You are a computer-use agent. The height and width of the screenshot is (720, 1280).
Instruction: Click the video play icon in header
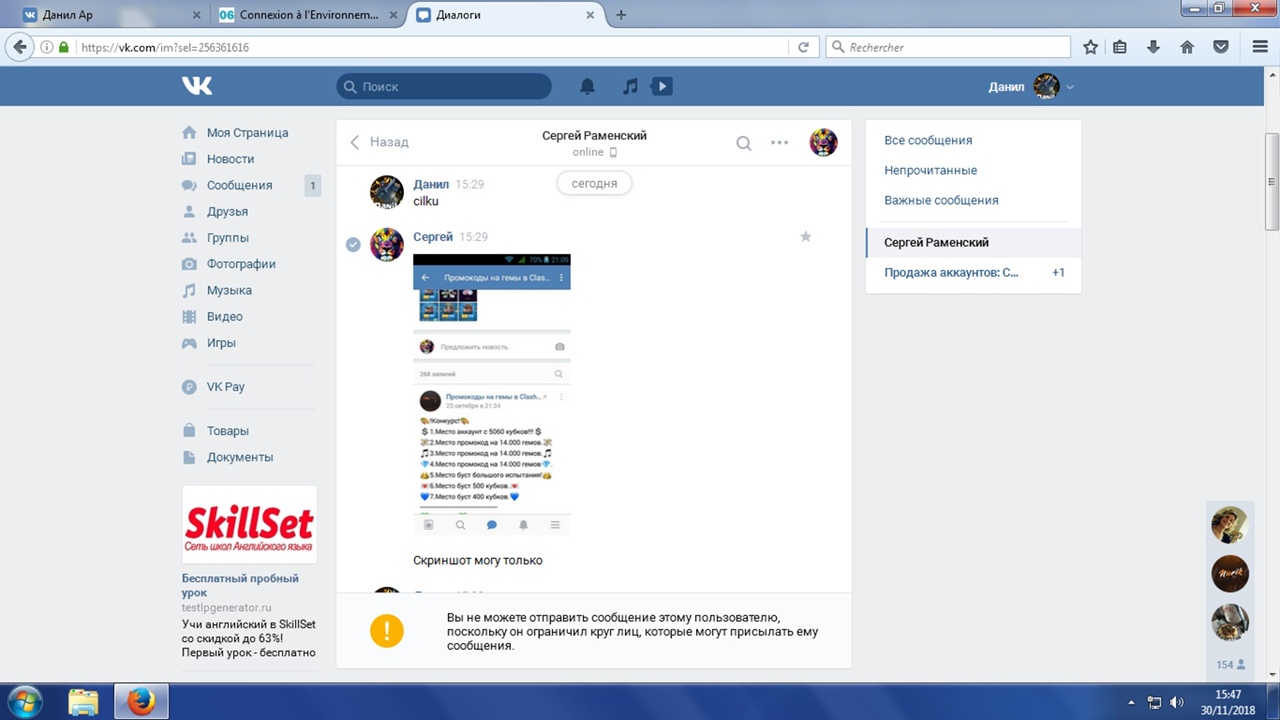[661, 87]
